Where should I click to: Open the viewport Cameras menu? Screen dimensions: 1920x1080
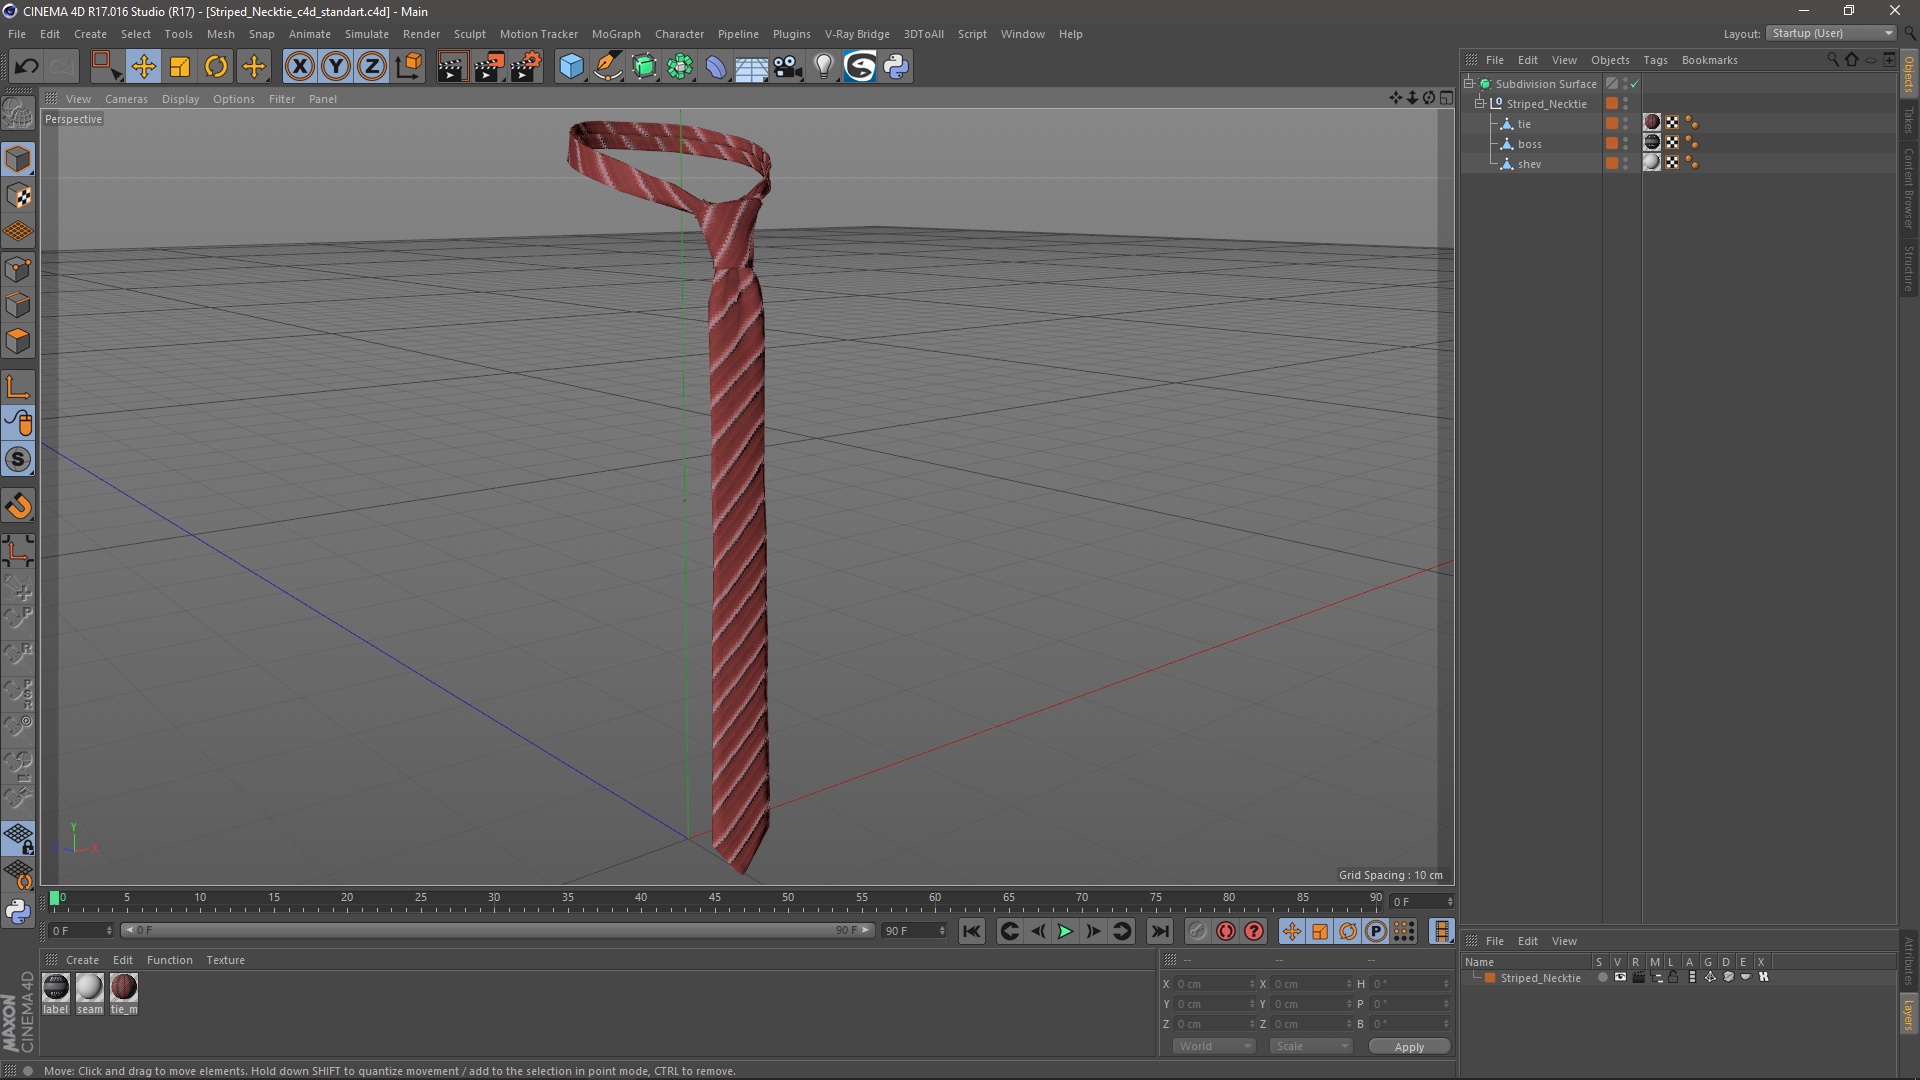click(x=126, y=99)
